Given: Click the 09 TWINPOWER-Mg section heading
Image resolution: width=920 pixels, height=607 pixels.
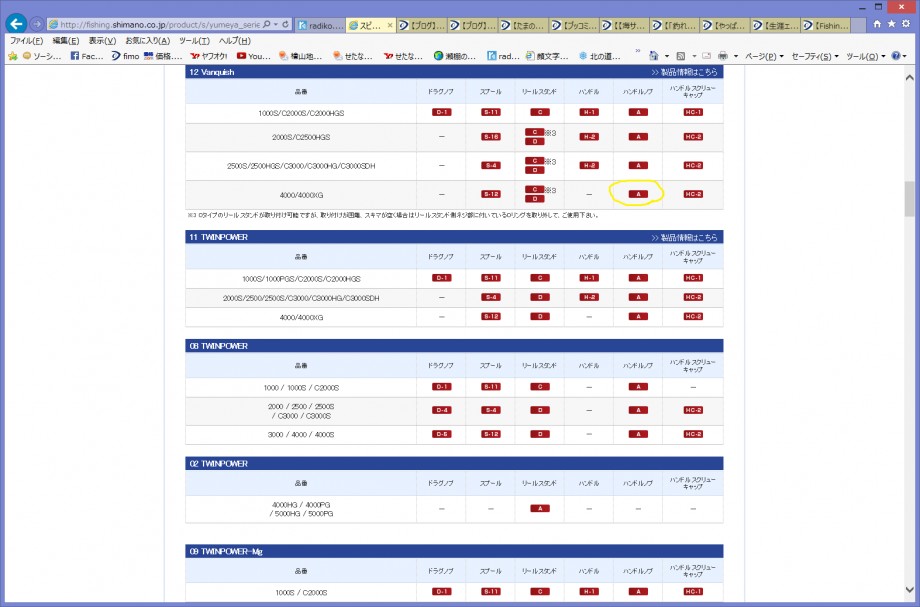Looking at the screenshot, I should click(226, 551).
